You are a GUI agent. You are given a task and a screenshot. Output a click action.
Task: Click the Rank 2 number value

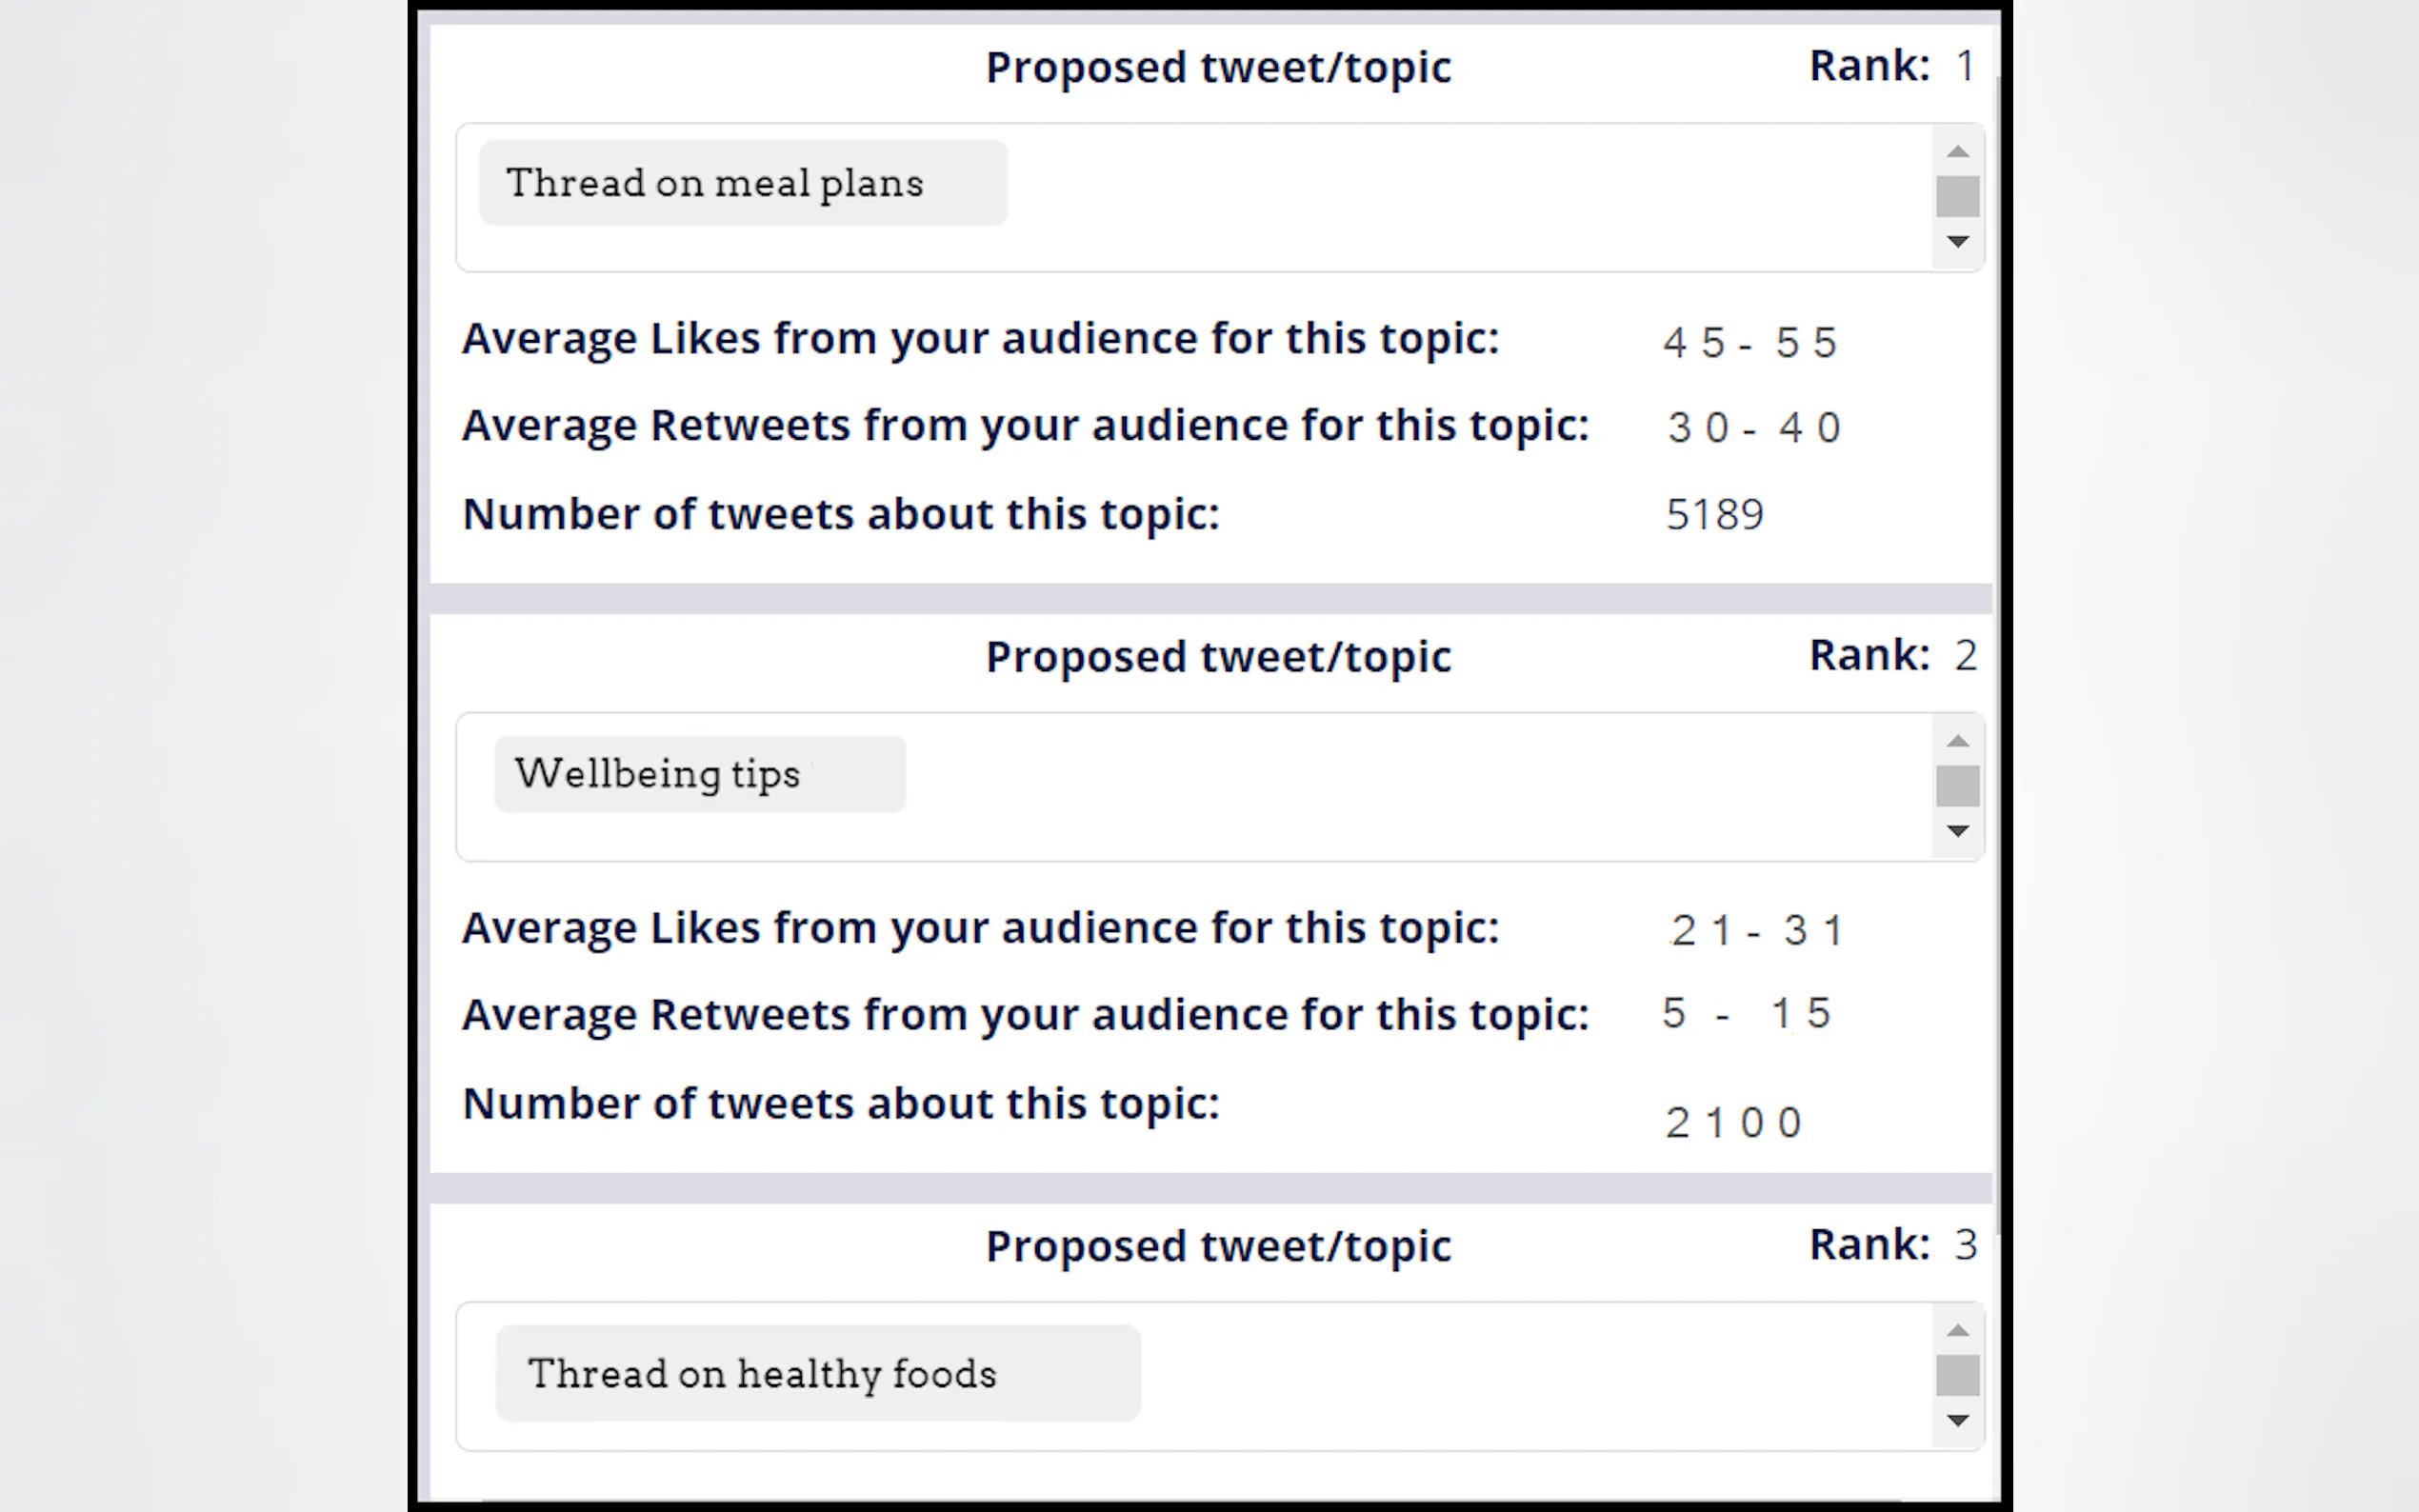pos(1965,656)
